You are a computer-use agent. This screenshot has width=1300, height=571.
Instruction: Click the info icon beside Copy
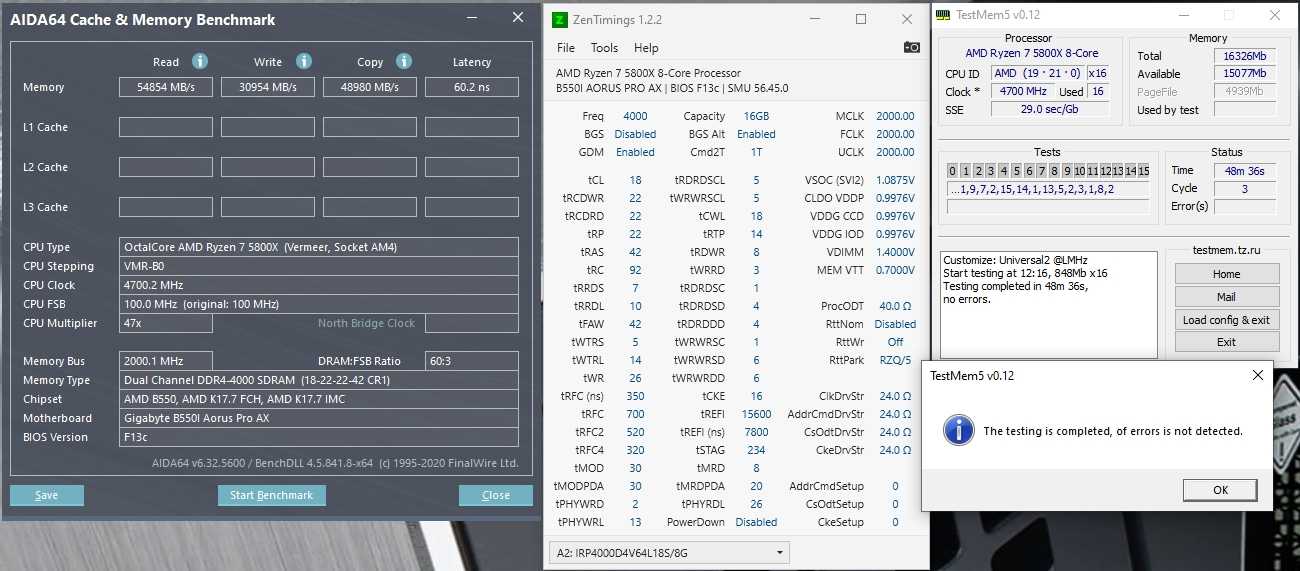tap(404, 61)
